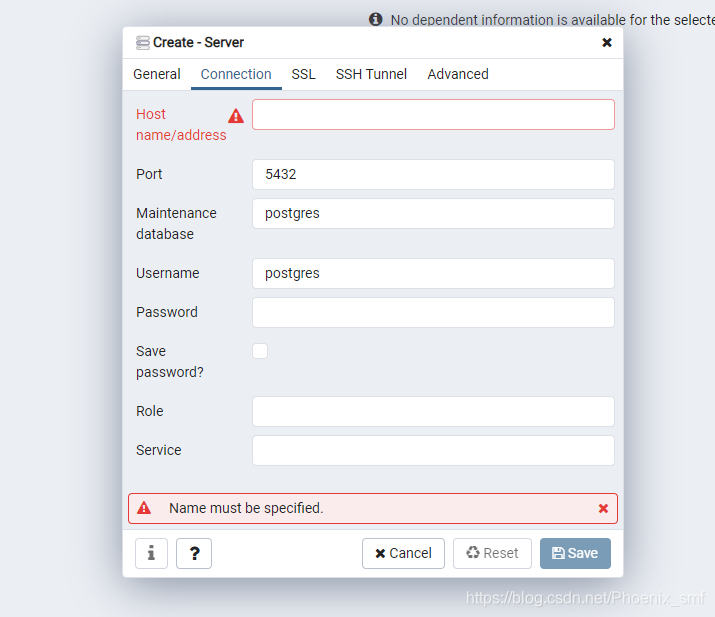Reset the server form fields
Viewport: 715px width, 617px height.
(492, 553)
